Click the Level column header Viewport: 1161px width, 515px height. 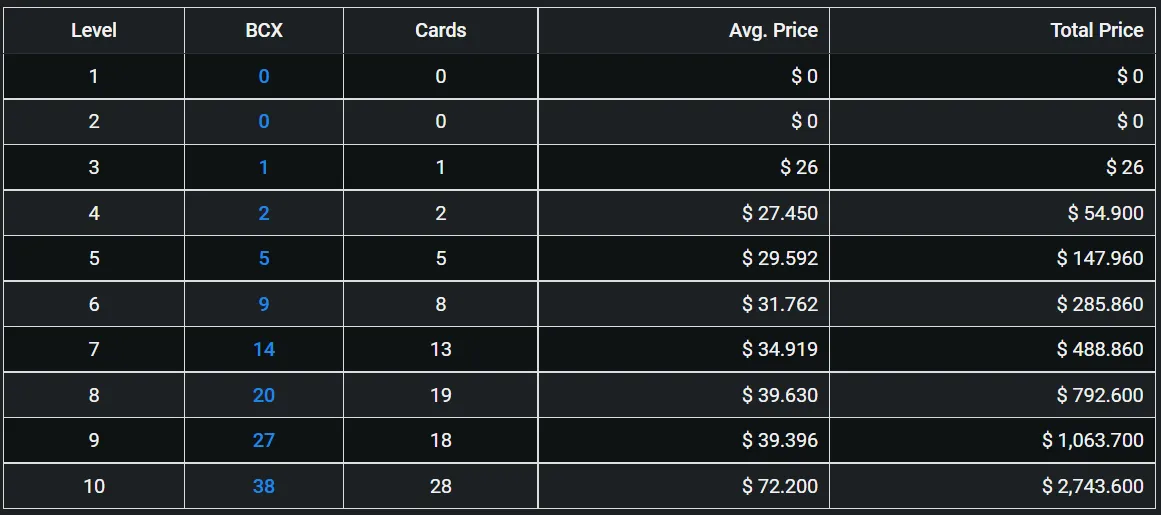click(94, 30)
